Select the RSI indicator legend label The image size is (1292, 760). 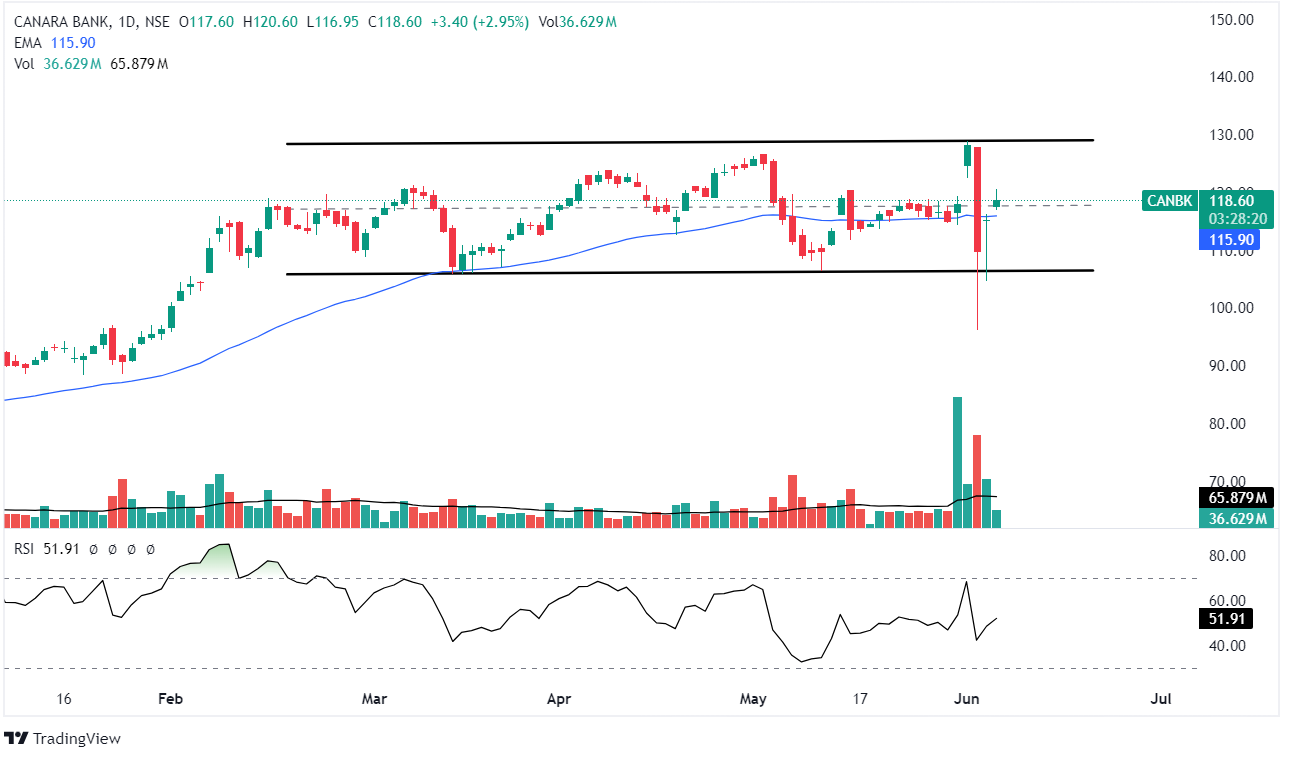coord(26,548)
